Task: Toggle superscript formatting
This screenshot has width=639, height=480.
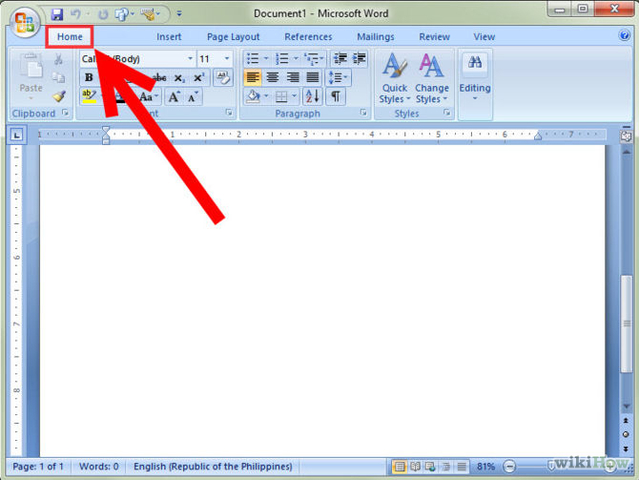Action: pyautogui.click(x=199, y=77)
